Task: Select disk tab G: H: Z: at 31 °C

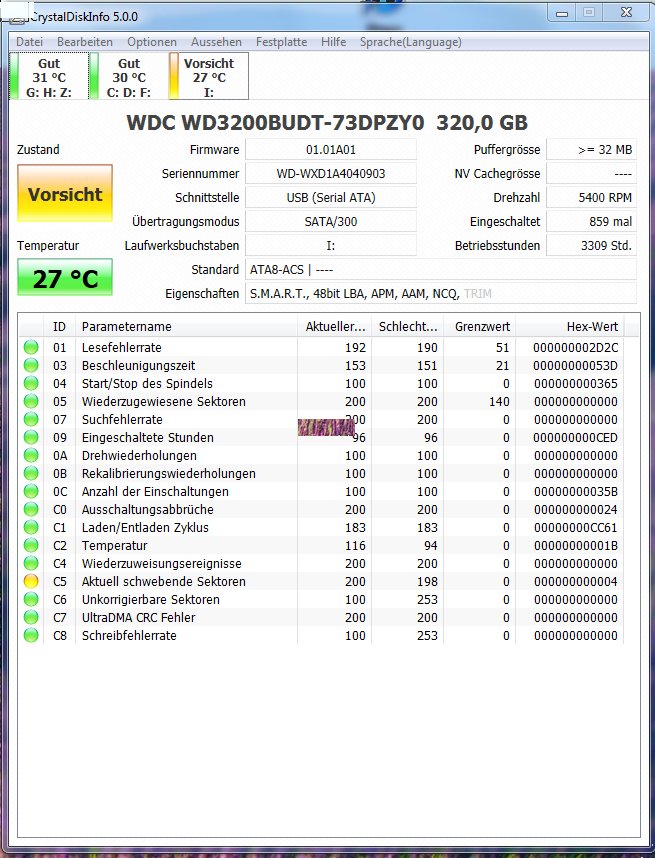Action: click(x=49, y=76)
